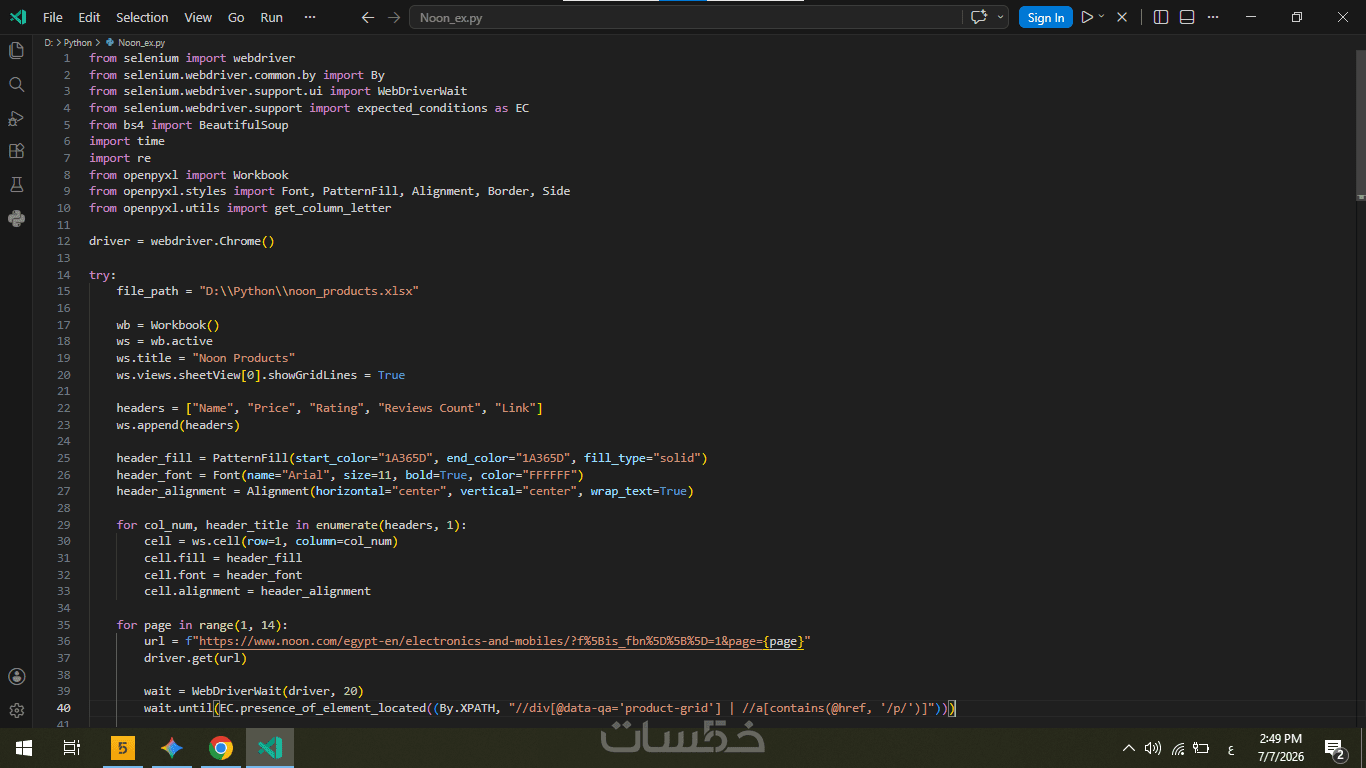This screenshot has width=1366, height=768.
Task: Open the Go menu
Action: tap(236, 17)
